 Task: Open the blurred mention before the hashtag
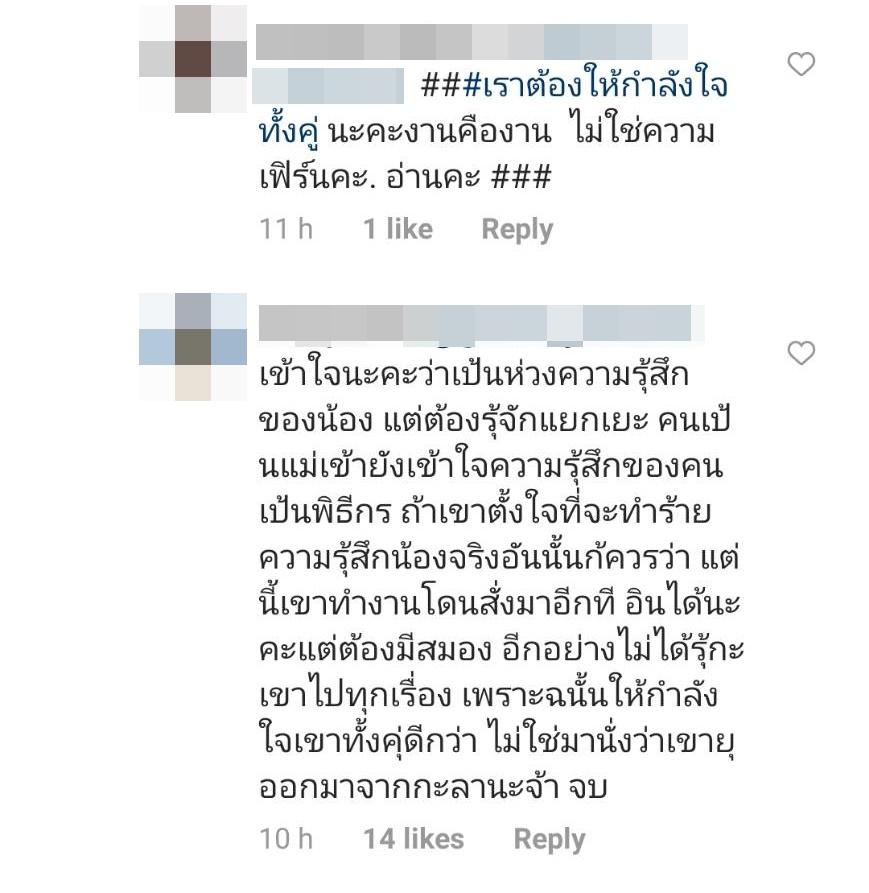(328, 86)
